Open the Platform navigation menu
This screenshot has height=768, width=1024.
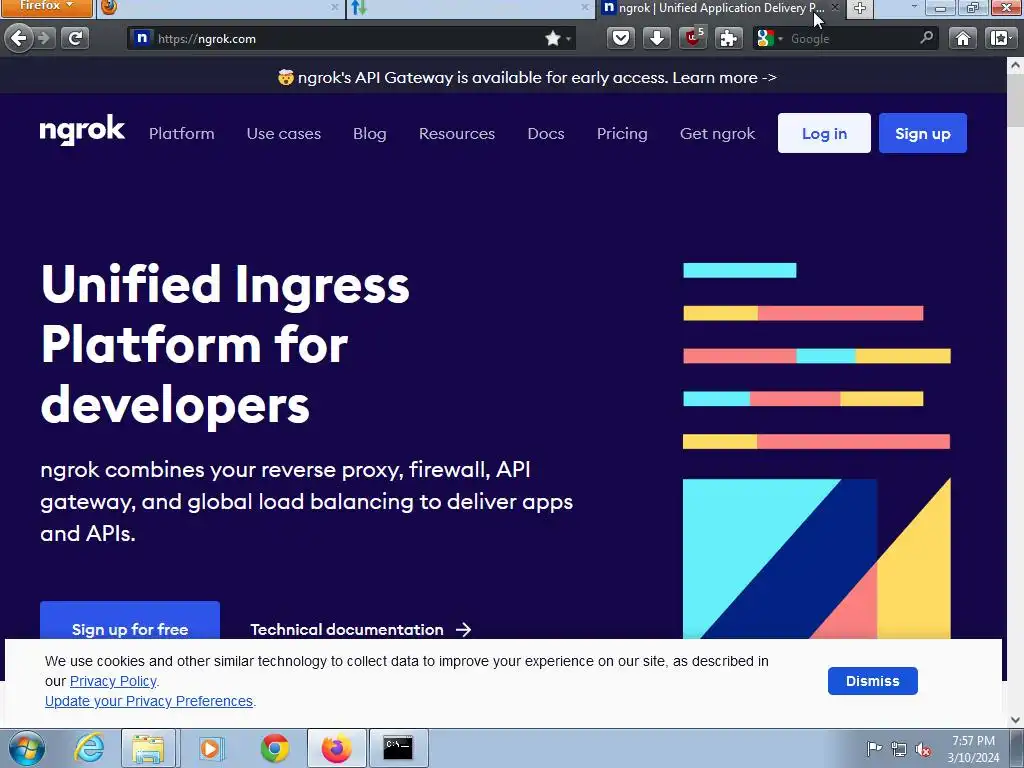[182, 133]
